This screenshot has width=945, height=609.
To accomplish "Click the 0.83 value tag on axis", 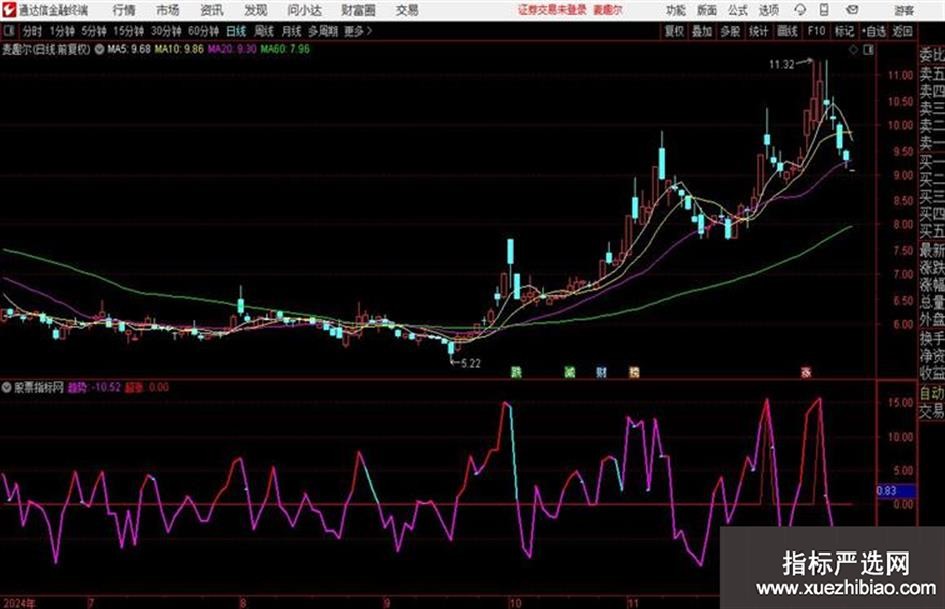I will tap(896, 491).
